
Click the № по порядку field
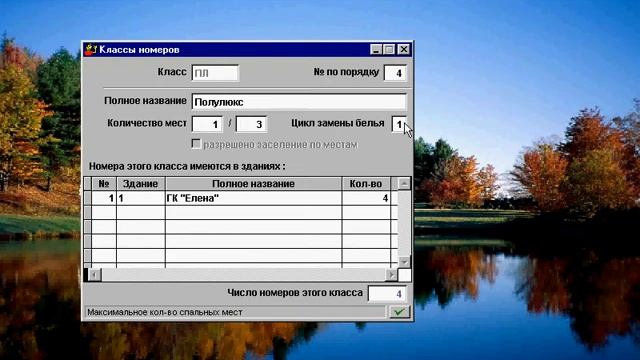pos(395,73)
